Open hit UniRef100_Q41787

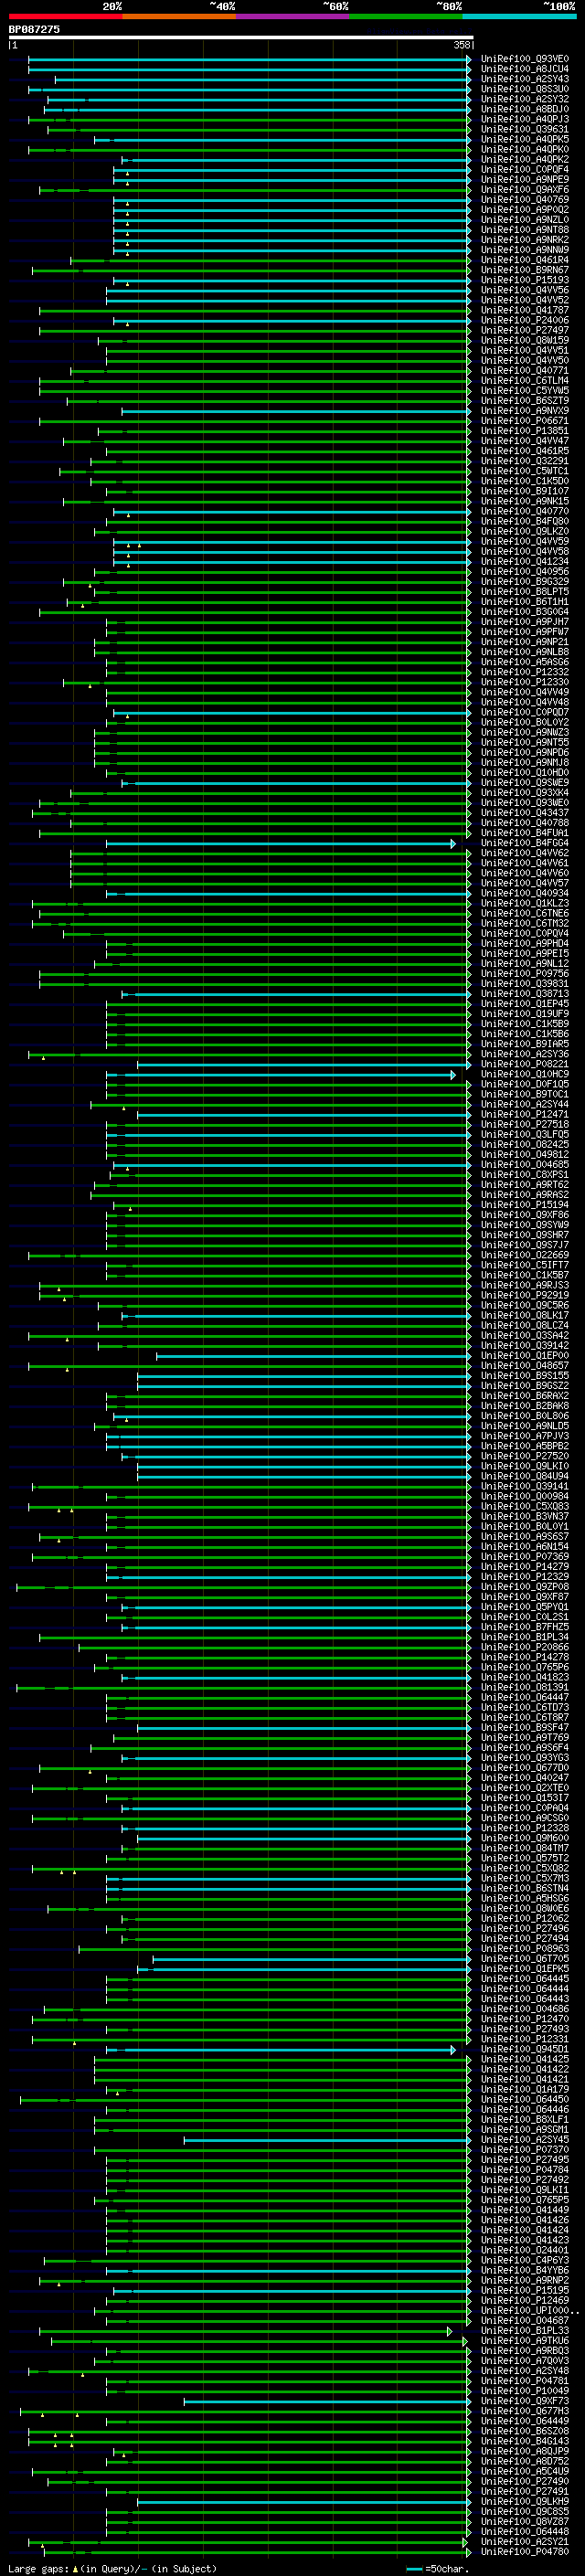[525, 310]
